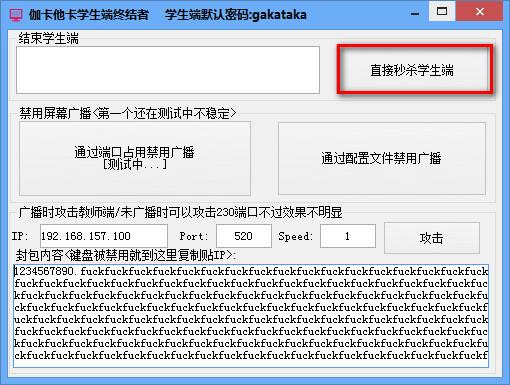Image resolution: width=510 pixels, height=385 pixels.
Task: Click 通过配置文件禁用广播 button
Action: click(382, 158)
